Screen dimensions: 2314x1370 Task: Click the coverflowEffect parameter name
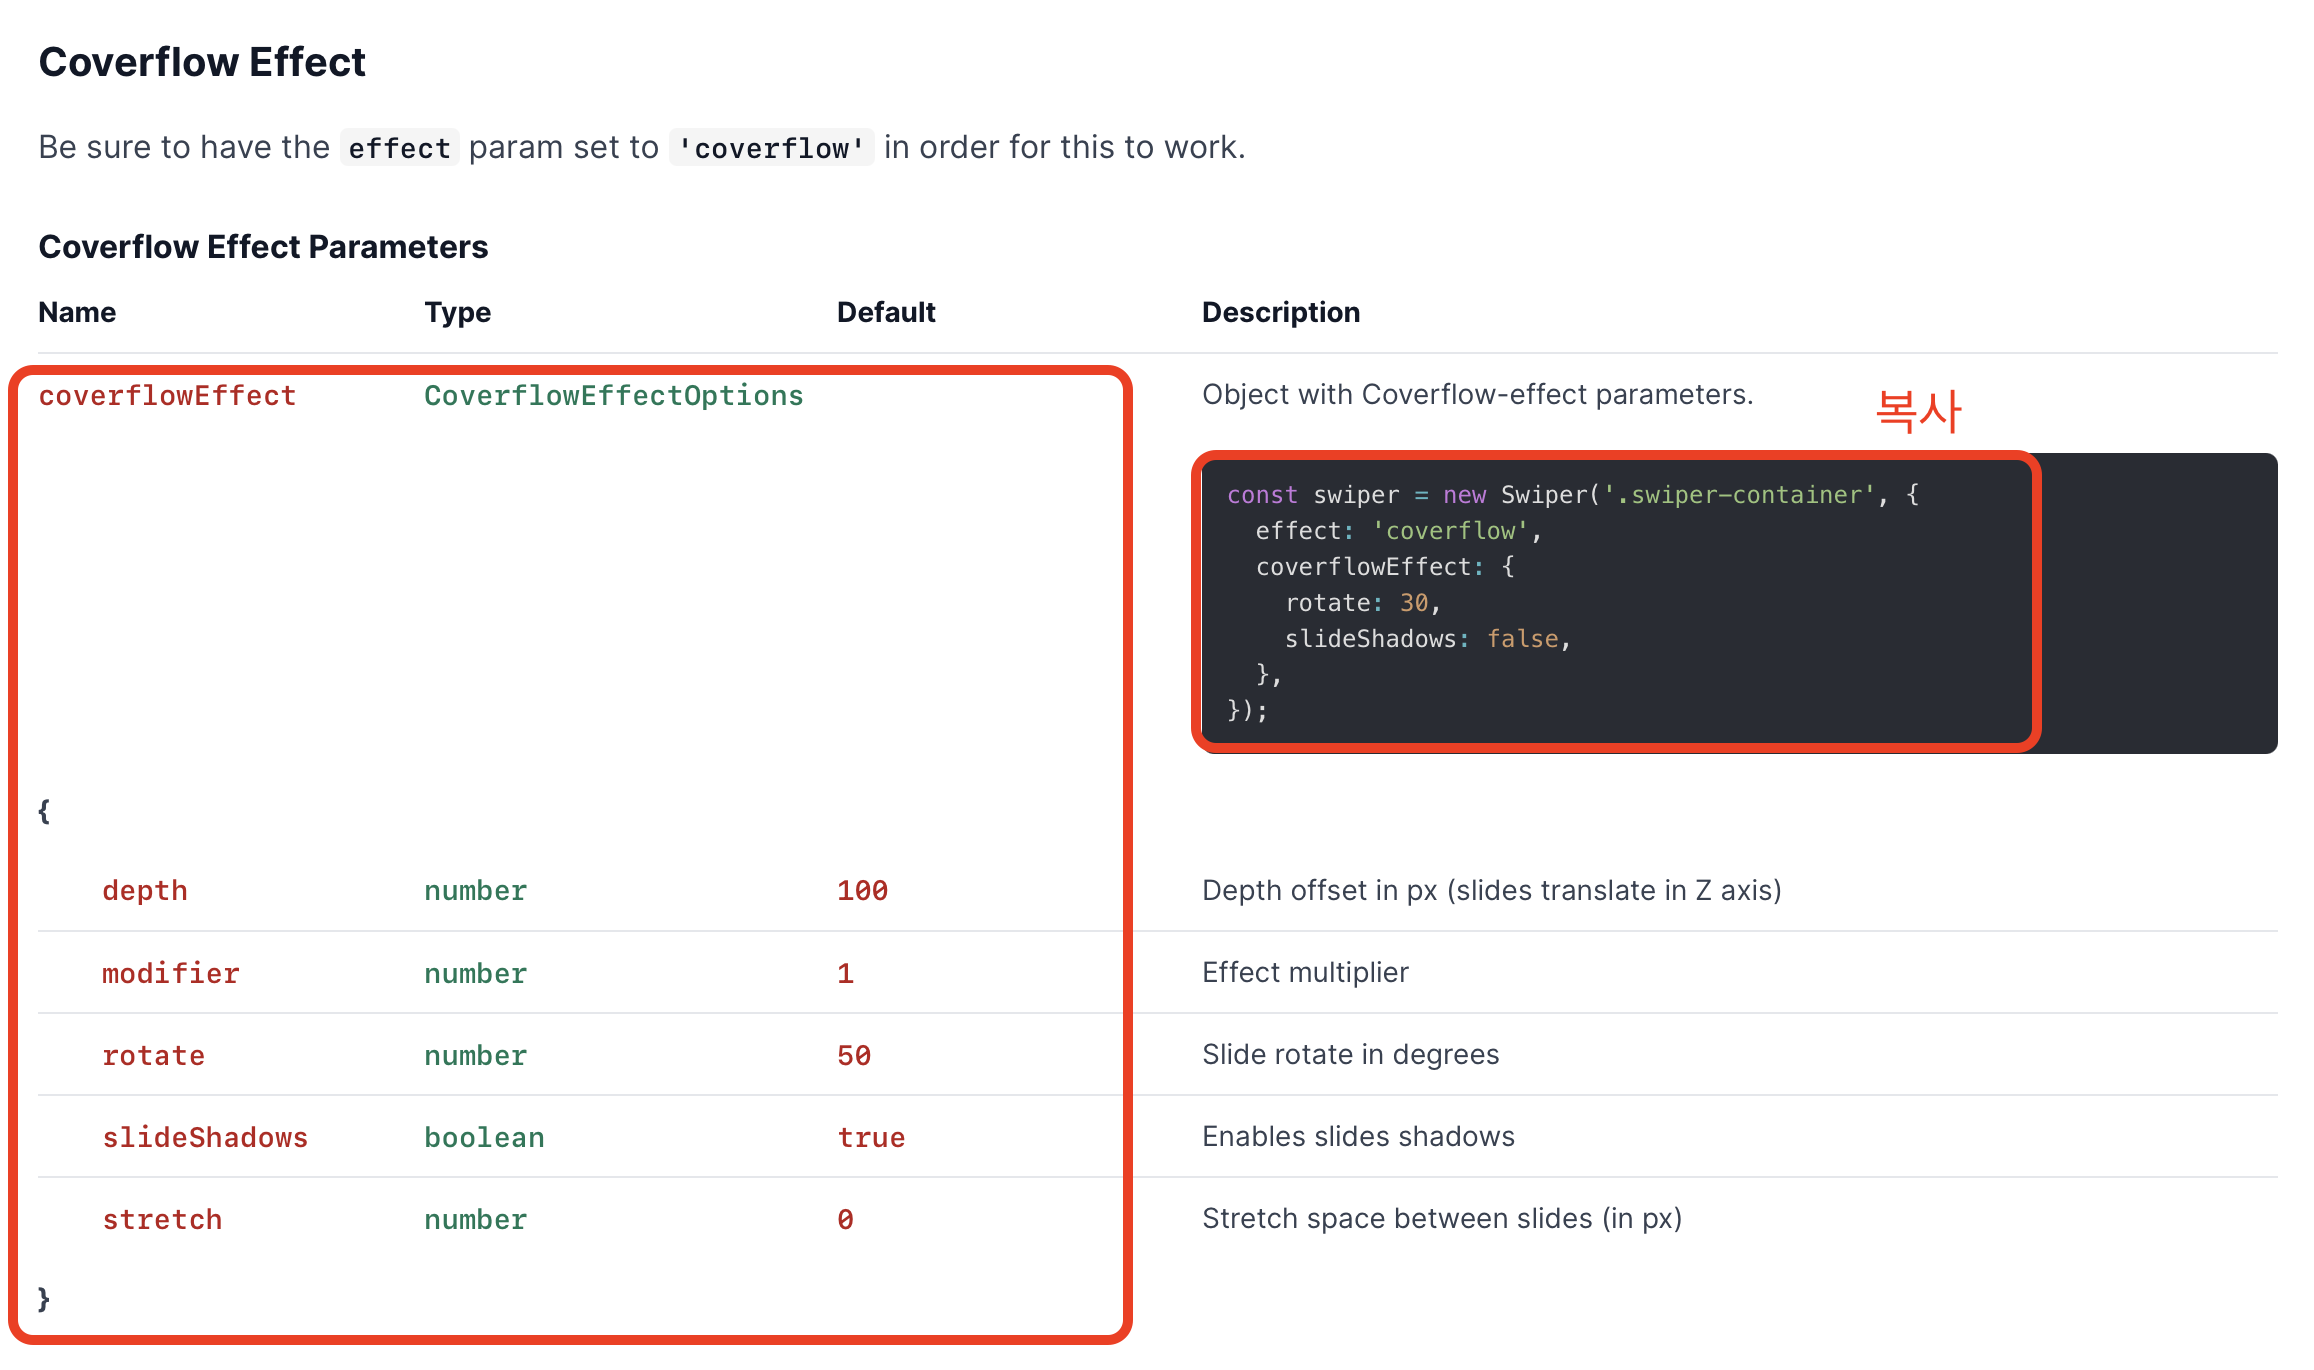(x=167, y=396)
